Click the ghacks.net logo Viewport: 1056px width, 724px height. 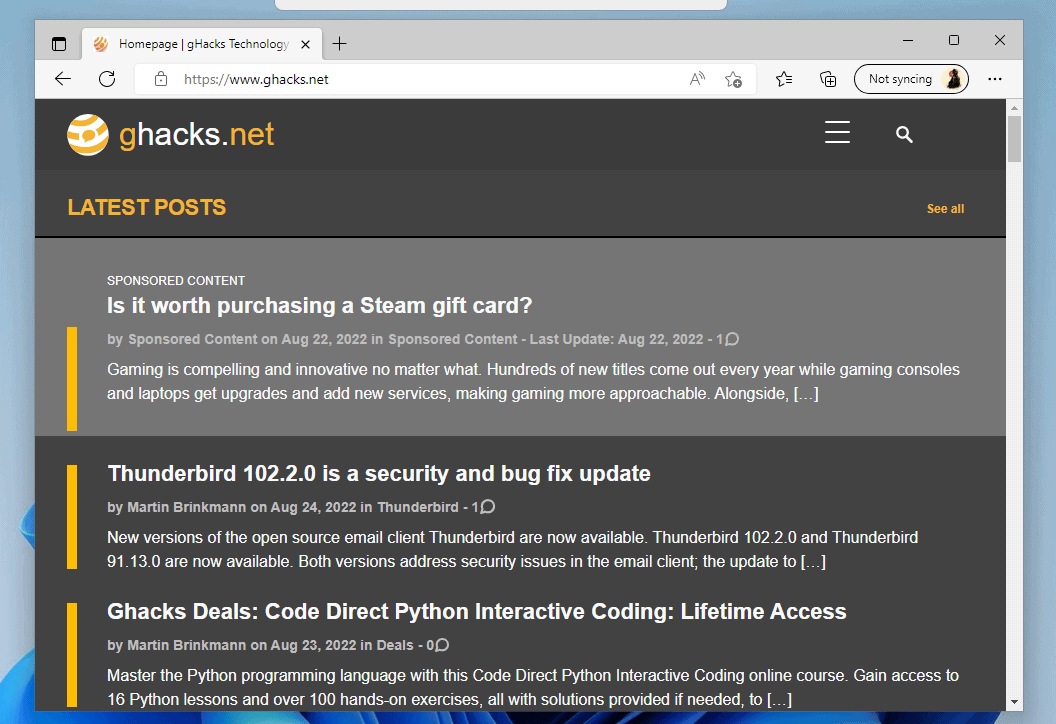tap(171, 134)
